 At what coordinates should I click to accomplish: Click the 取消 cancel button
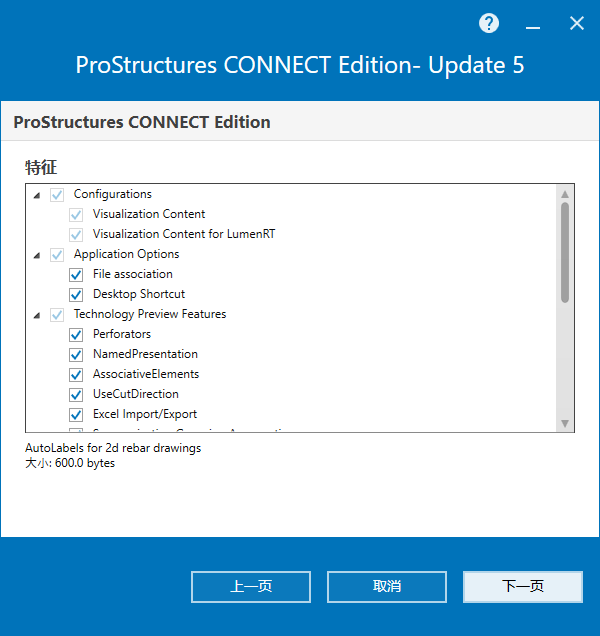pos(387,587)
